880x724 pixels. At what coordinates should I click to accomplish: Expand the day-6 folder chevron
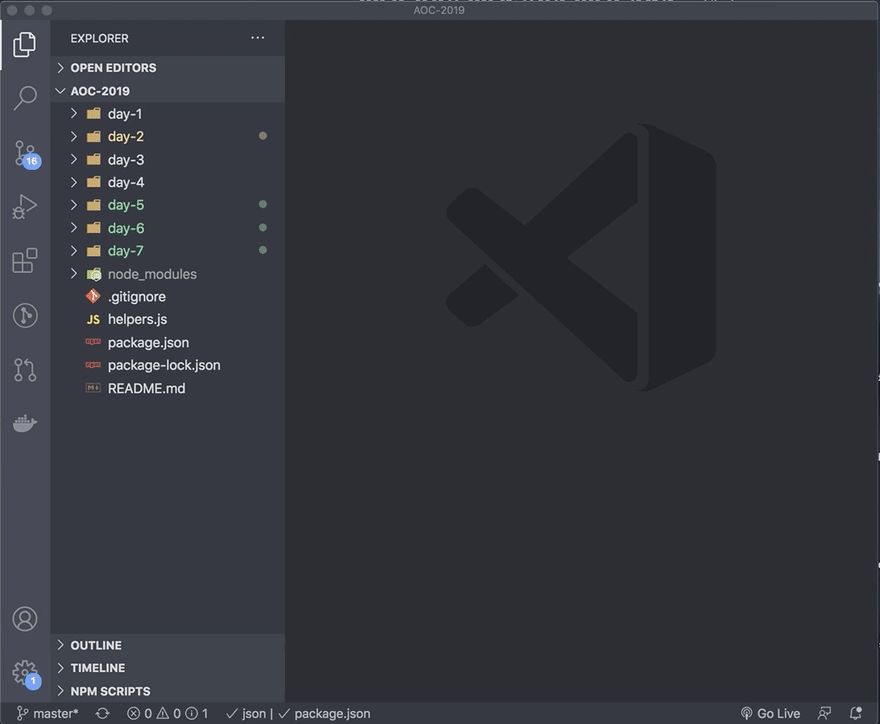tap(74, 228)
